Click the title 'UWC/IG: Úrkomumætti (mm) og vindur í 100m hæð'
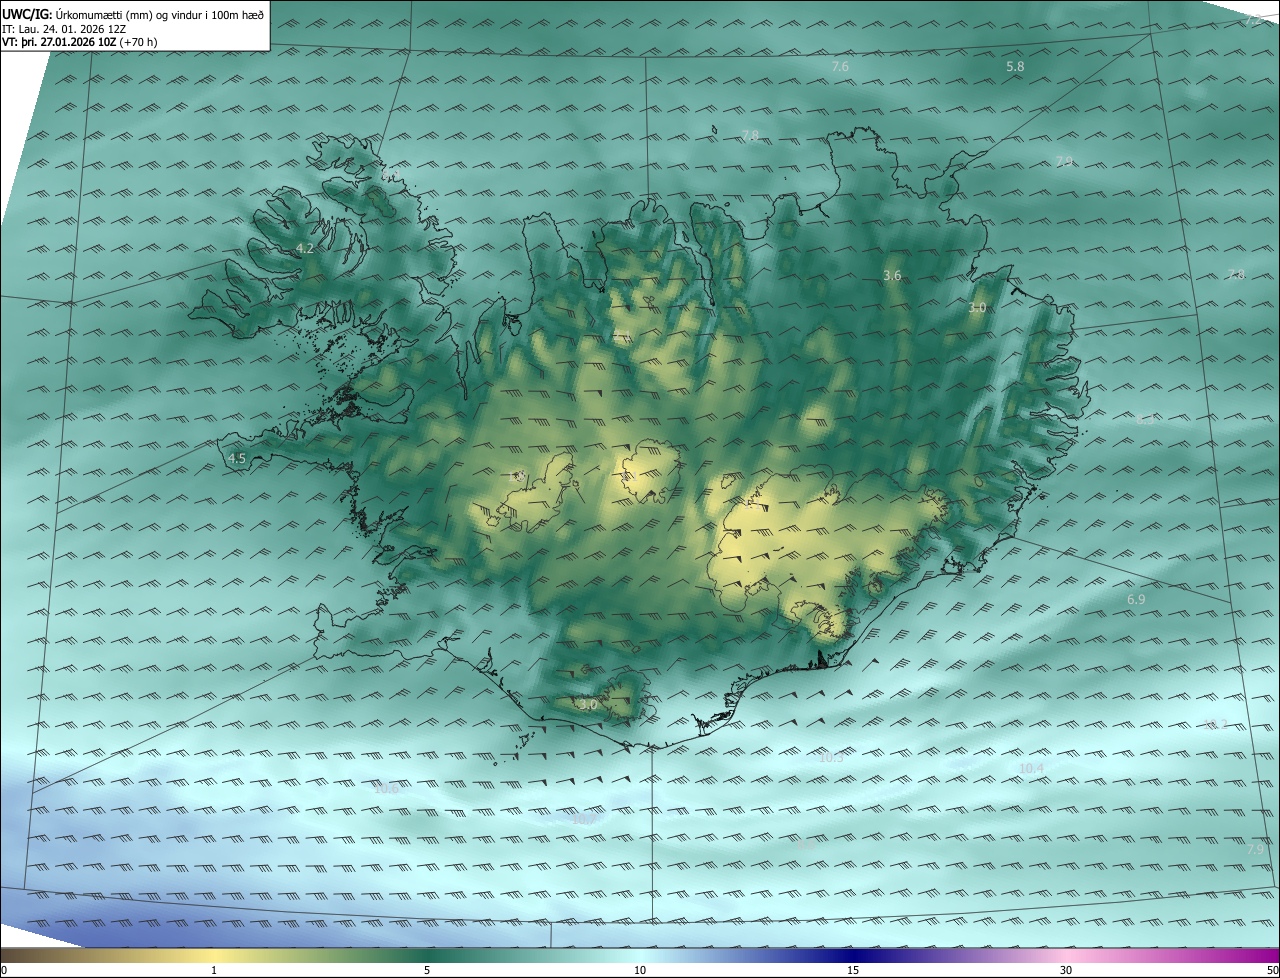This screenshot has height=978, width=1280. point(133,14)
